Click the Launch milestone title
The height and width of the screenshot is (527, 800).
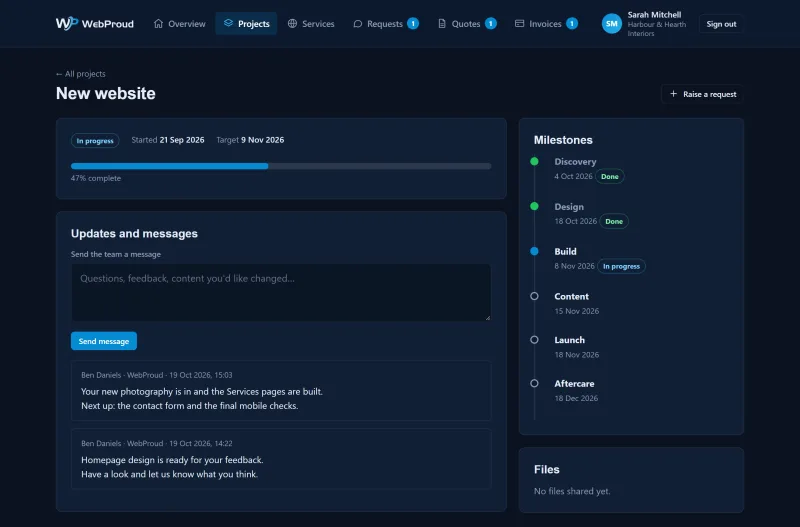pos(569,340)
